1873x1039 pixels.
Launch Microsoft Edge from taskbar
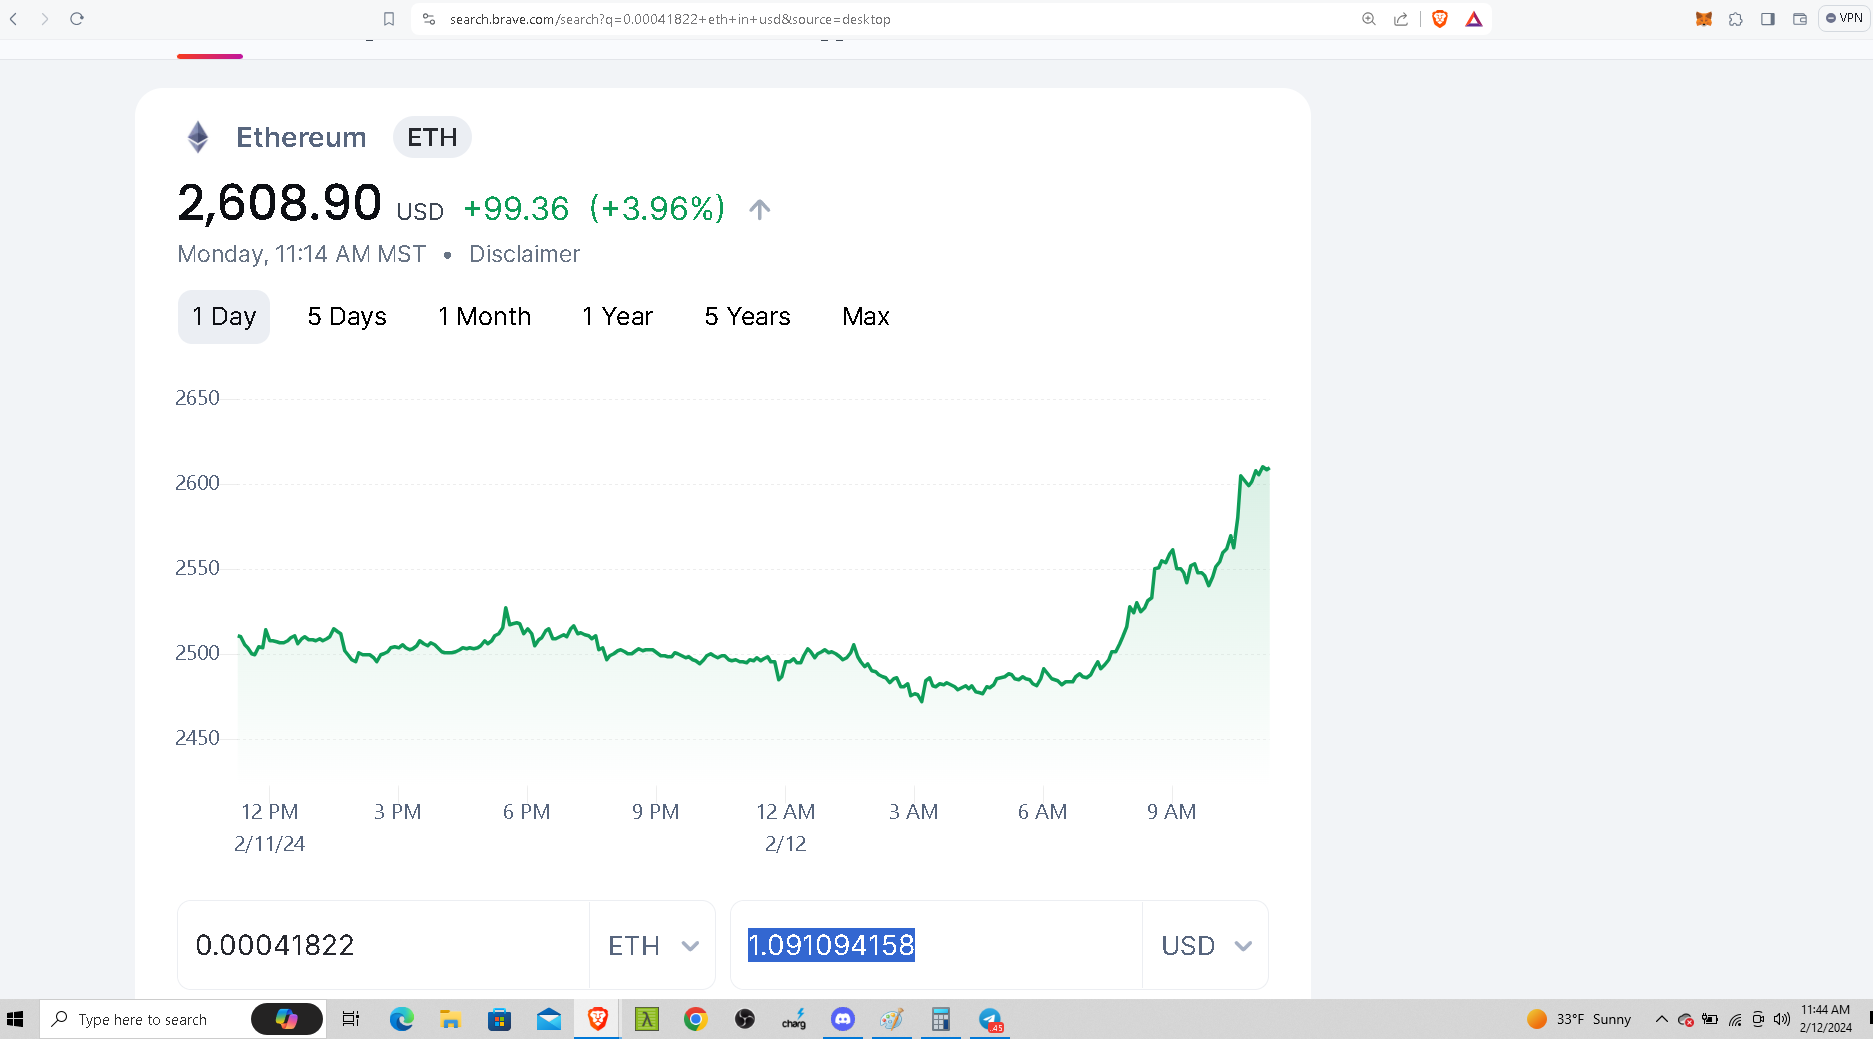[x=402, y=1019]
